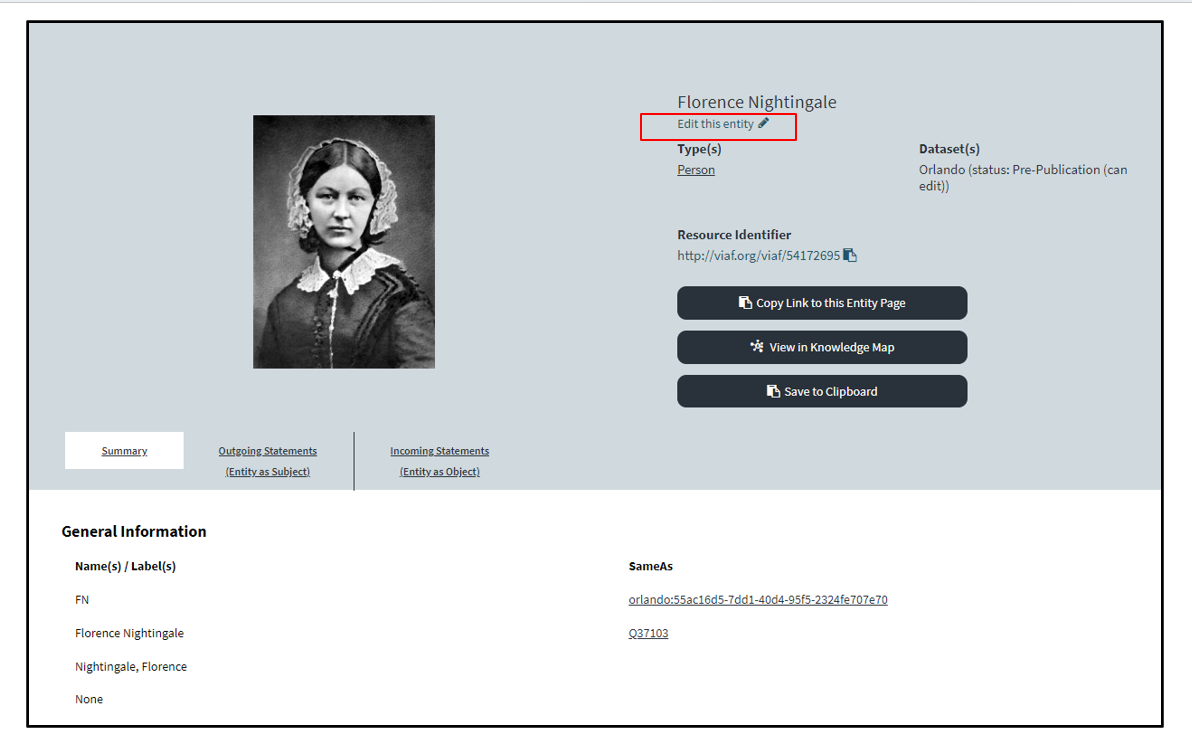The width and height of the screenshot is (1192, 742).
Task: Click the viaf.org resource identifier URL text
Action: (758, 256)
